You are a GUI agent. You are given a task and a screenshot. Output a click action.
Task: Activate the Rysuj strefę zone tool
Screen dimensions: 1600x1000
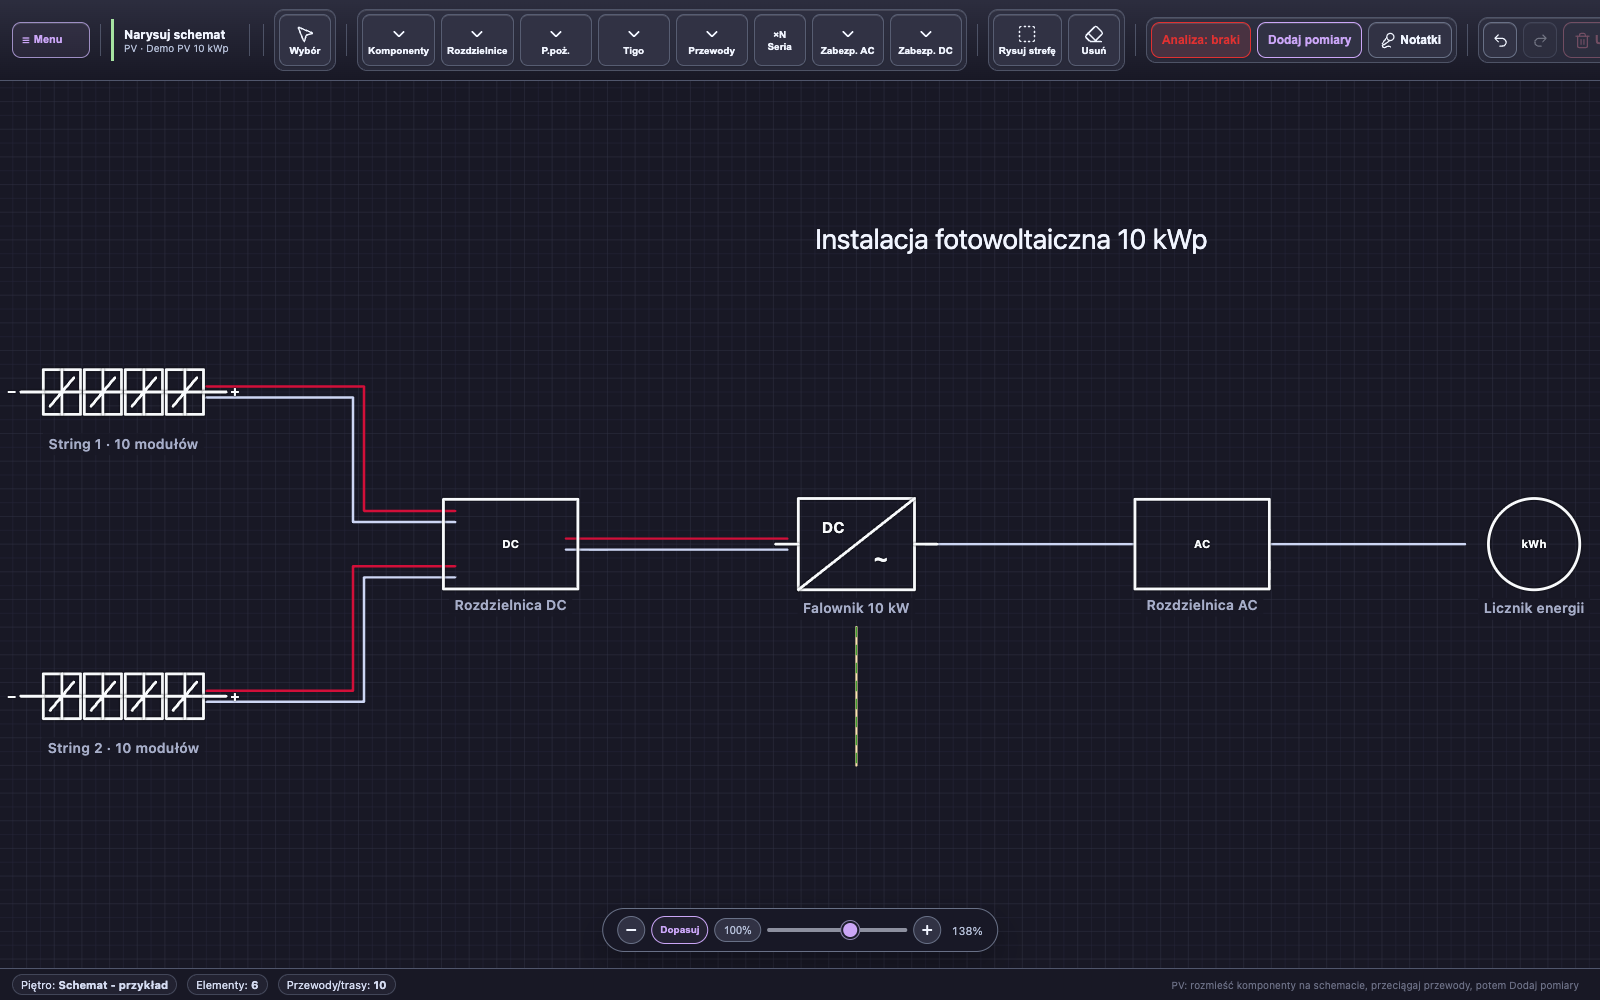[1027, 40]
